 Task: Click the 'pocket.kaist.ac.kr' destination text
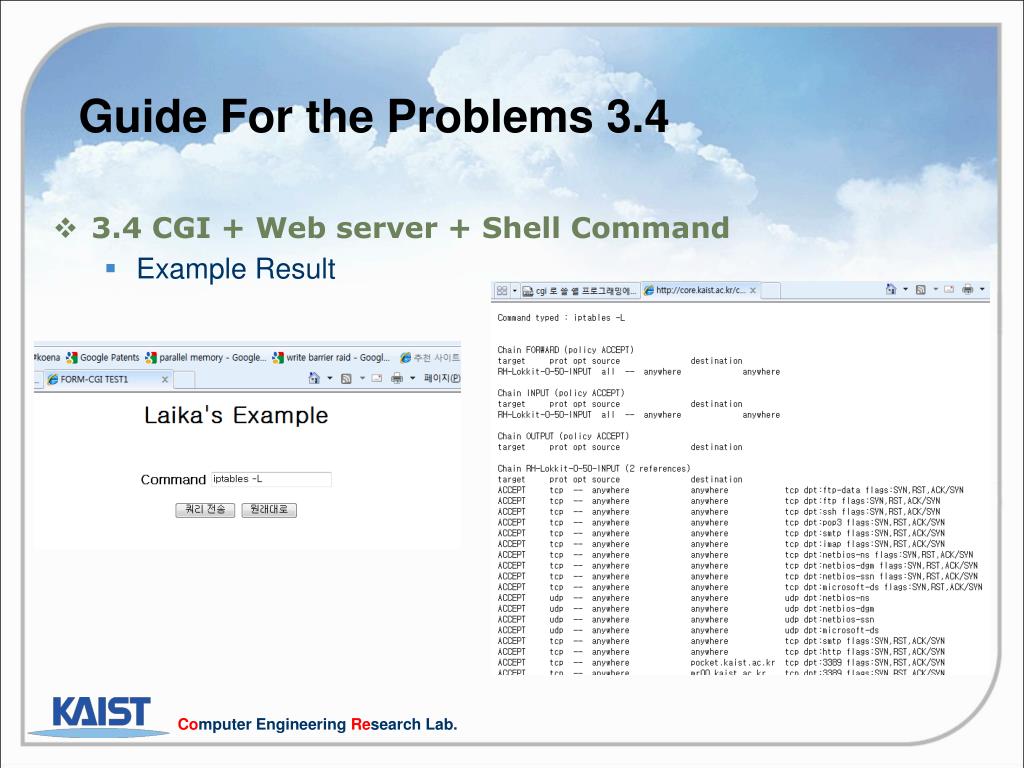tap(733, 663)
